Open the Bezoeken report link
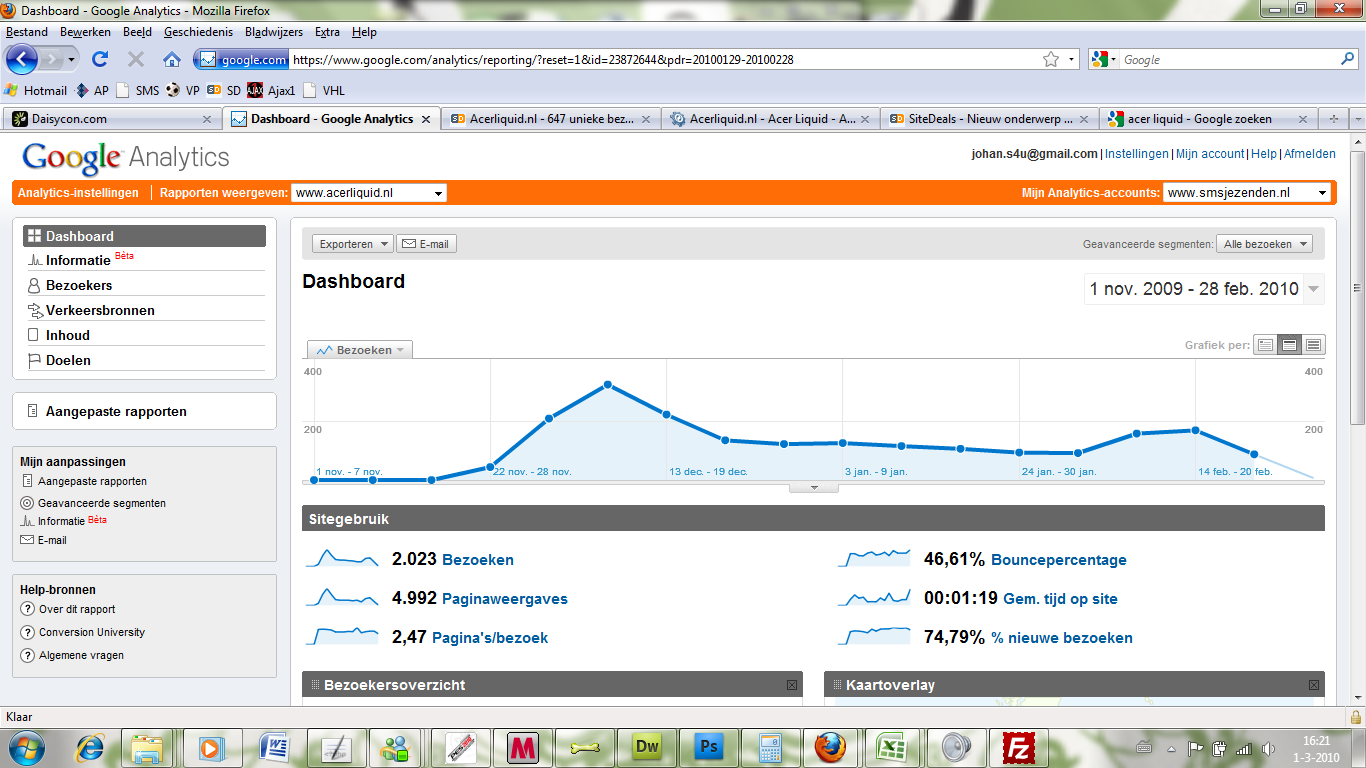Viewport: 1366px width, 768px height. (x=478, y=560)
